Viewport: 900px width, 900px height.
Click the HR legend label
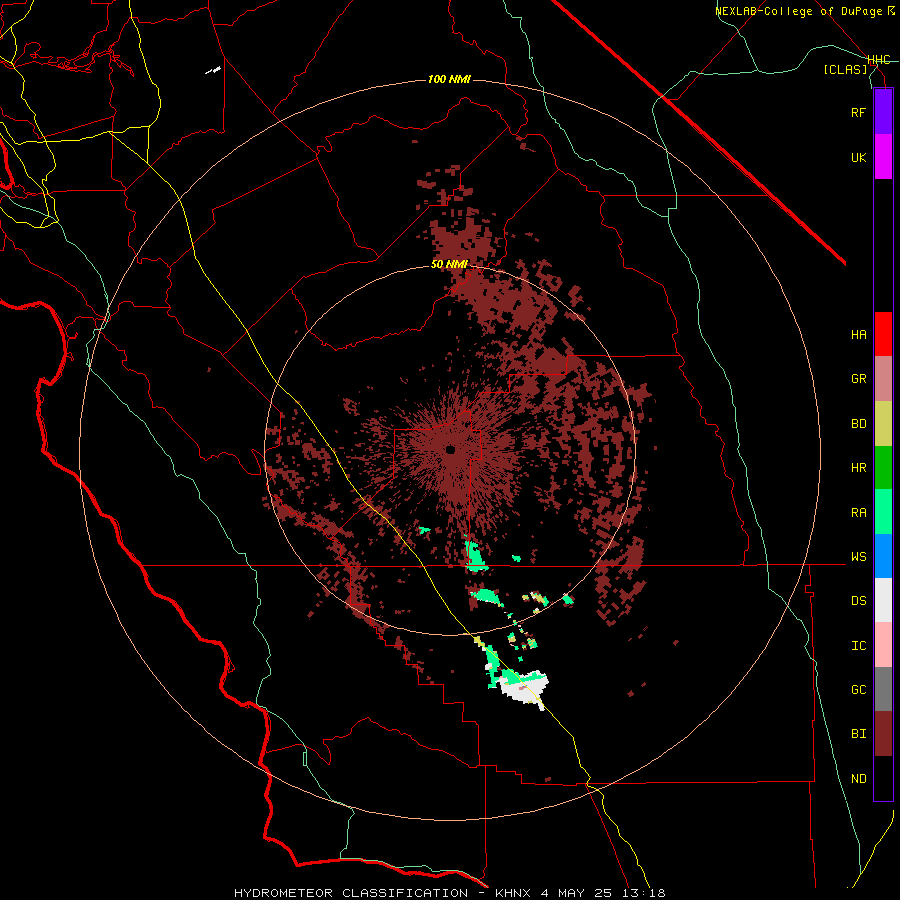858,468
